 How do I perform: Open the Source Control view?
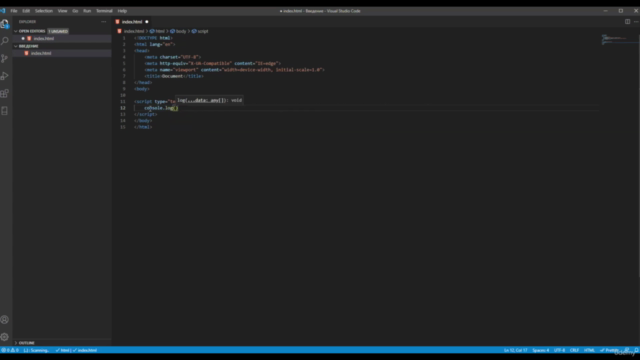coord(5,58)
